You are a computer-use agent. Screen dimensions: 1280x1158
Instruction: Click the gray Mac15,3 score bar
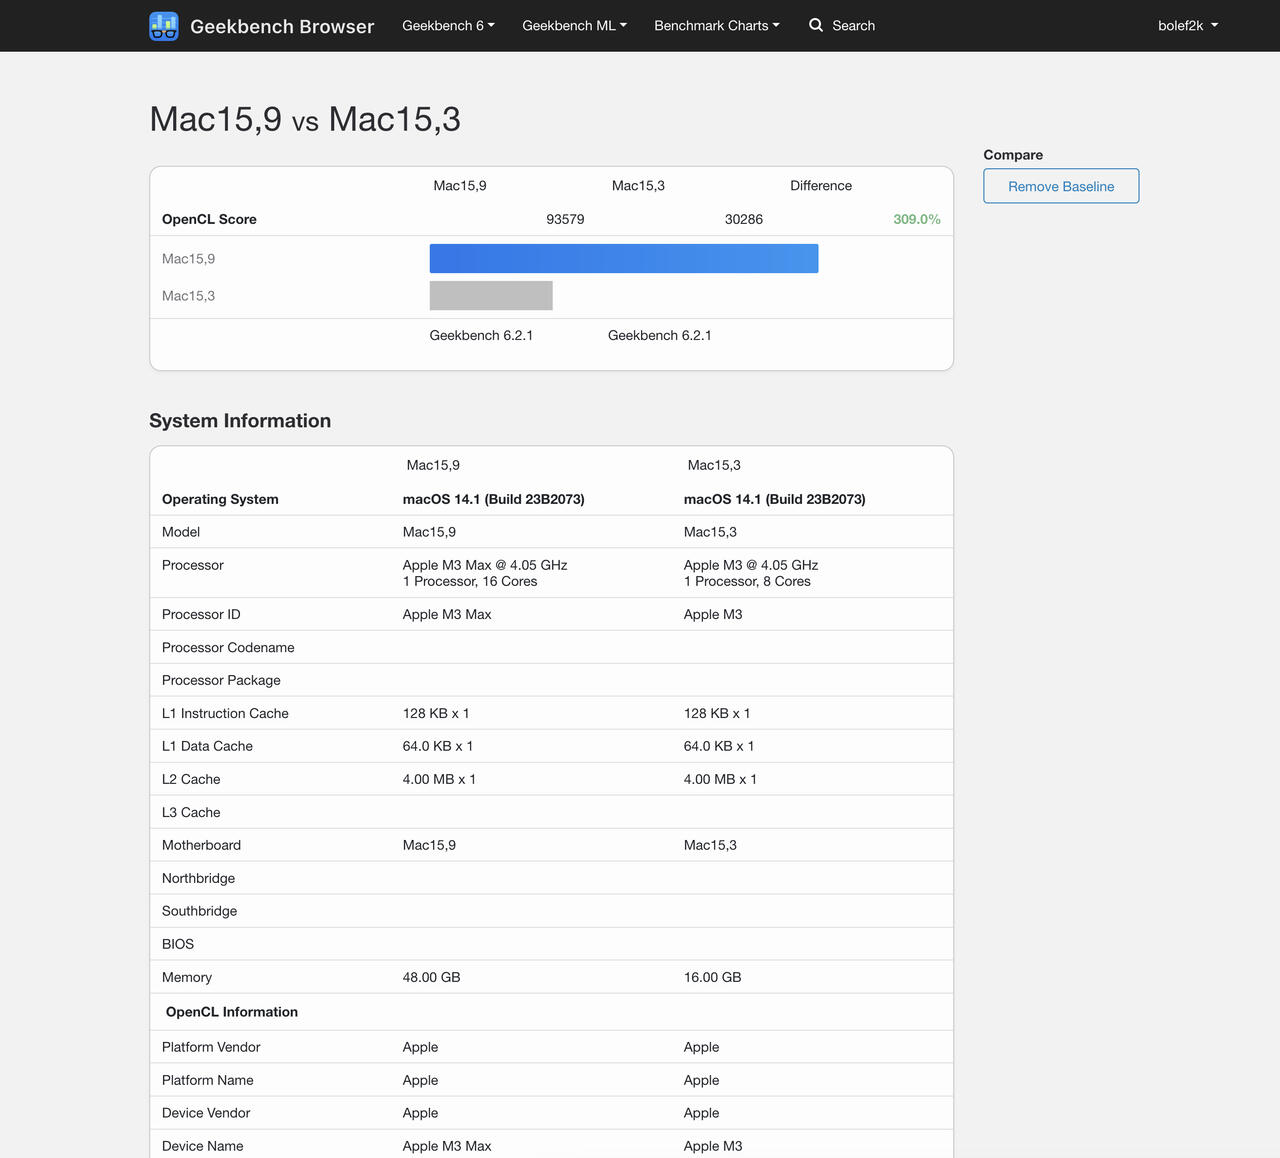[x=491, y=295]
